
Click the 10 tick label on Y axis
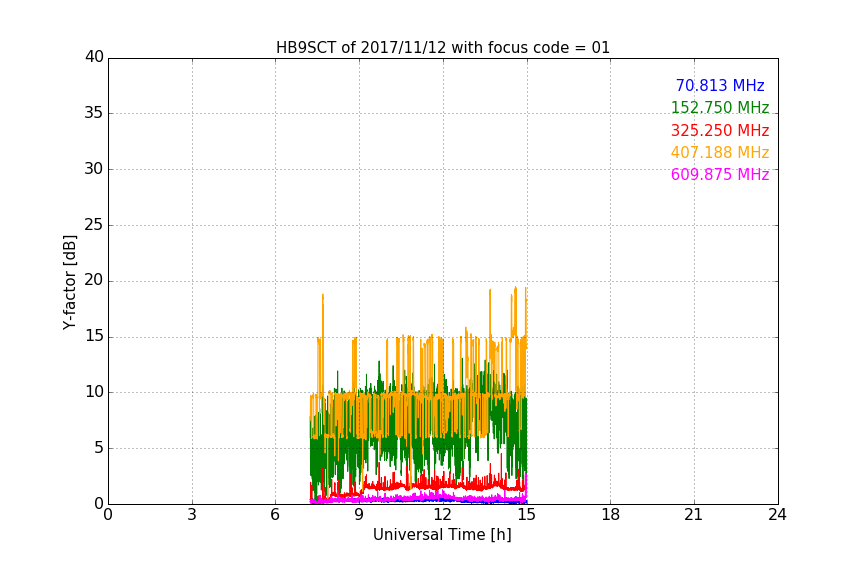(94, 392)
